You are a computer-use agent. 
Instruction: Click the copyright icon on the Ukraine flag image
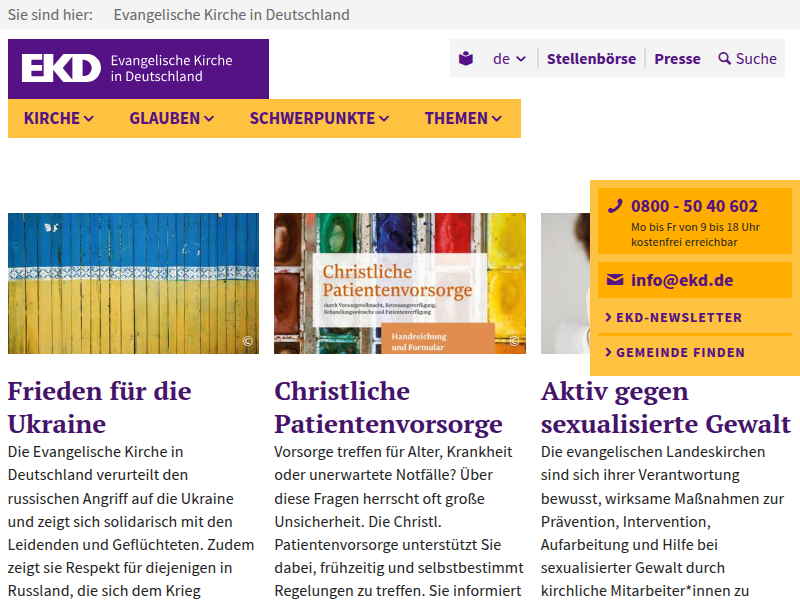[x=248, y=342]
